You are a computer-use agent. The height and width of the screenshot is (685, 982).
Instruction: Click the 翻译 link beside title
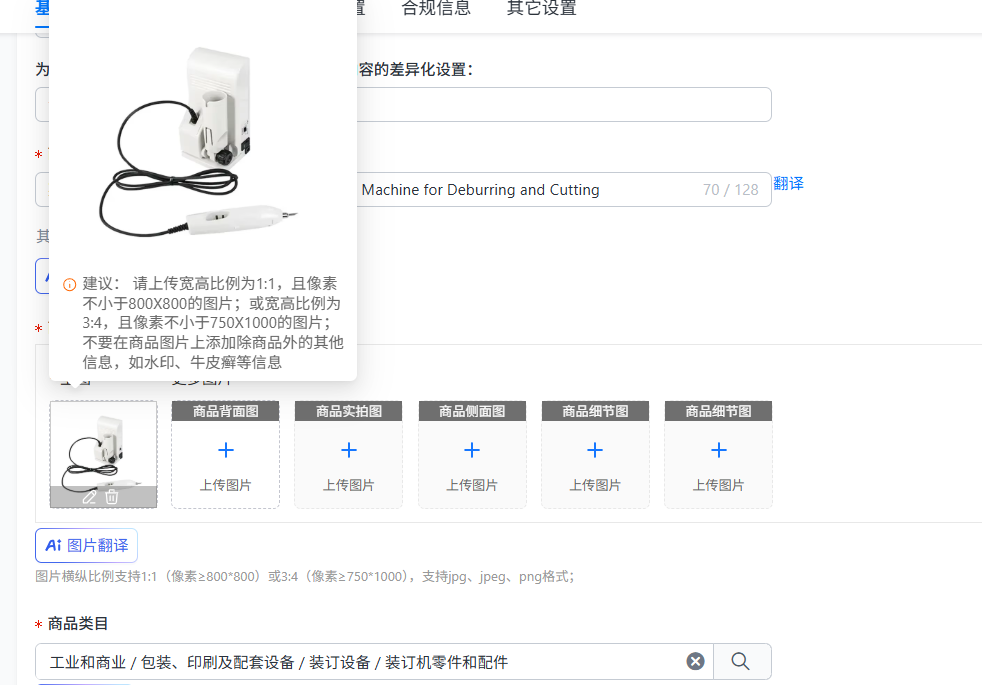pos(788,183)
